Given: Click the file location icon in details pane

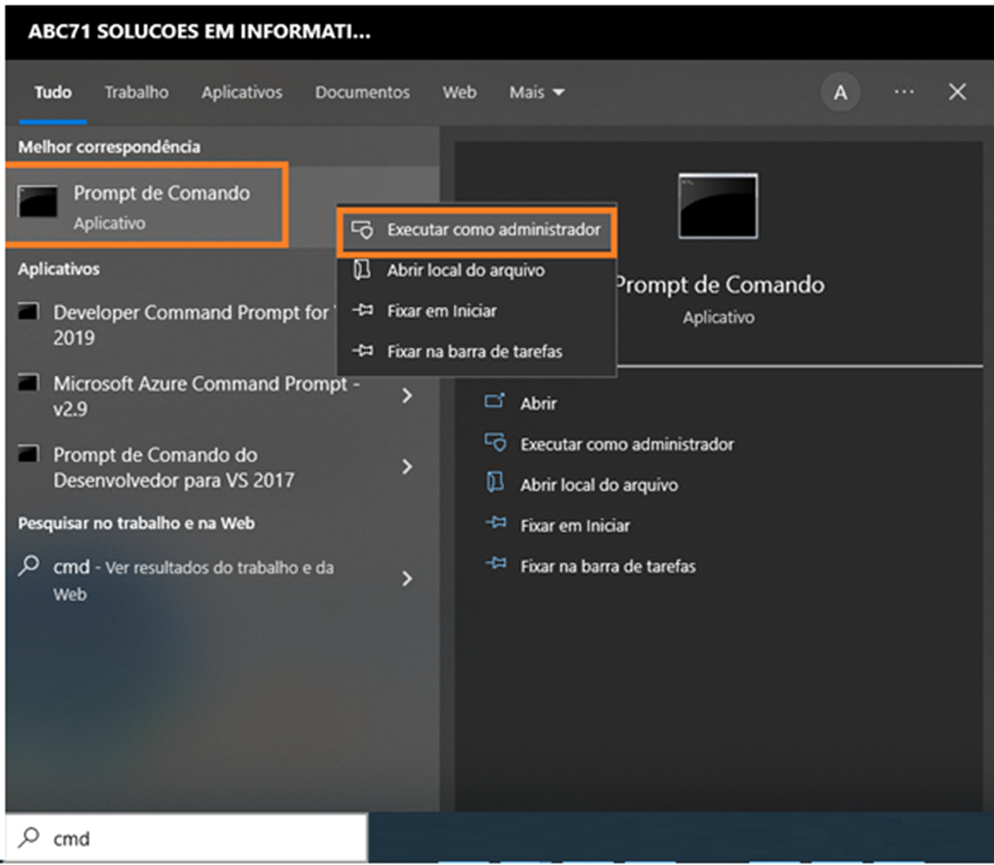Looking at the screenshot, I should click(495, 482).
